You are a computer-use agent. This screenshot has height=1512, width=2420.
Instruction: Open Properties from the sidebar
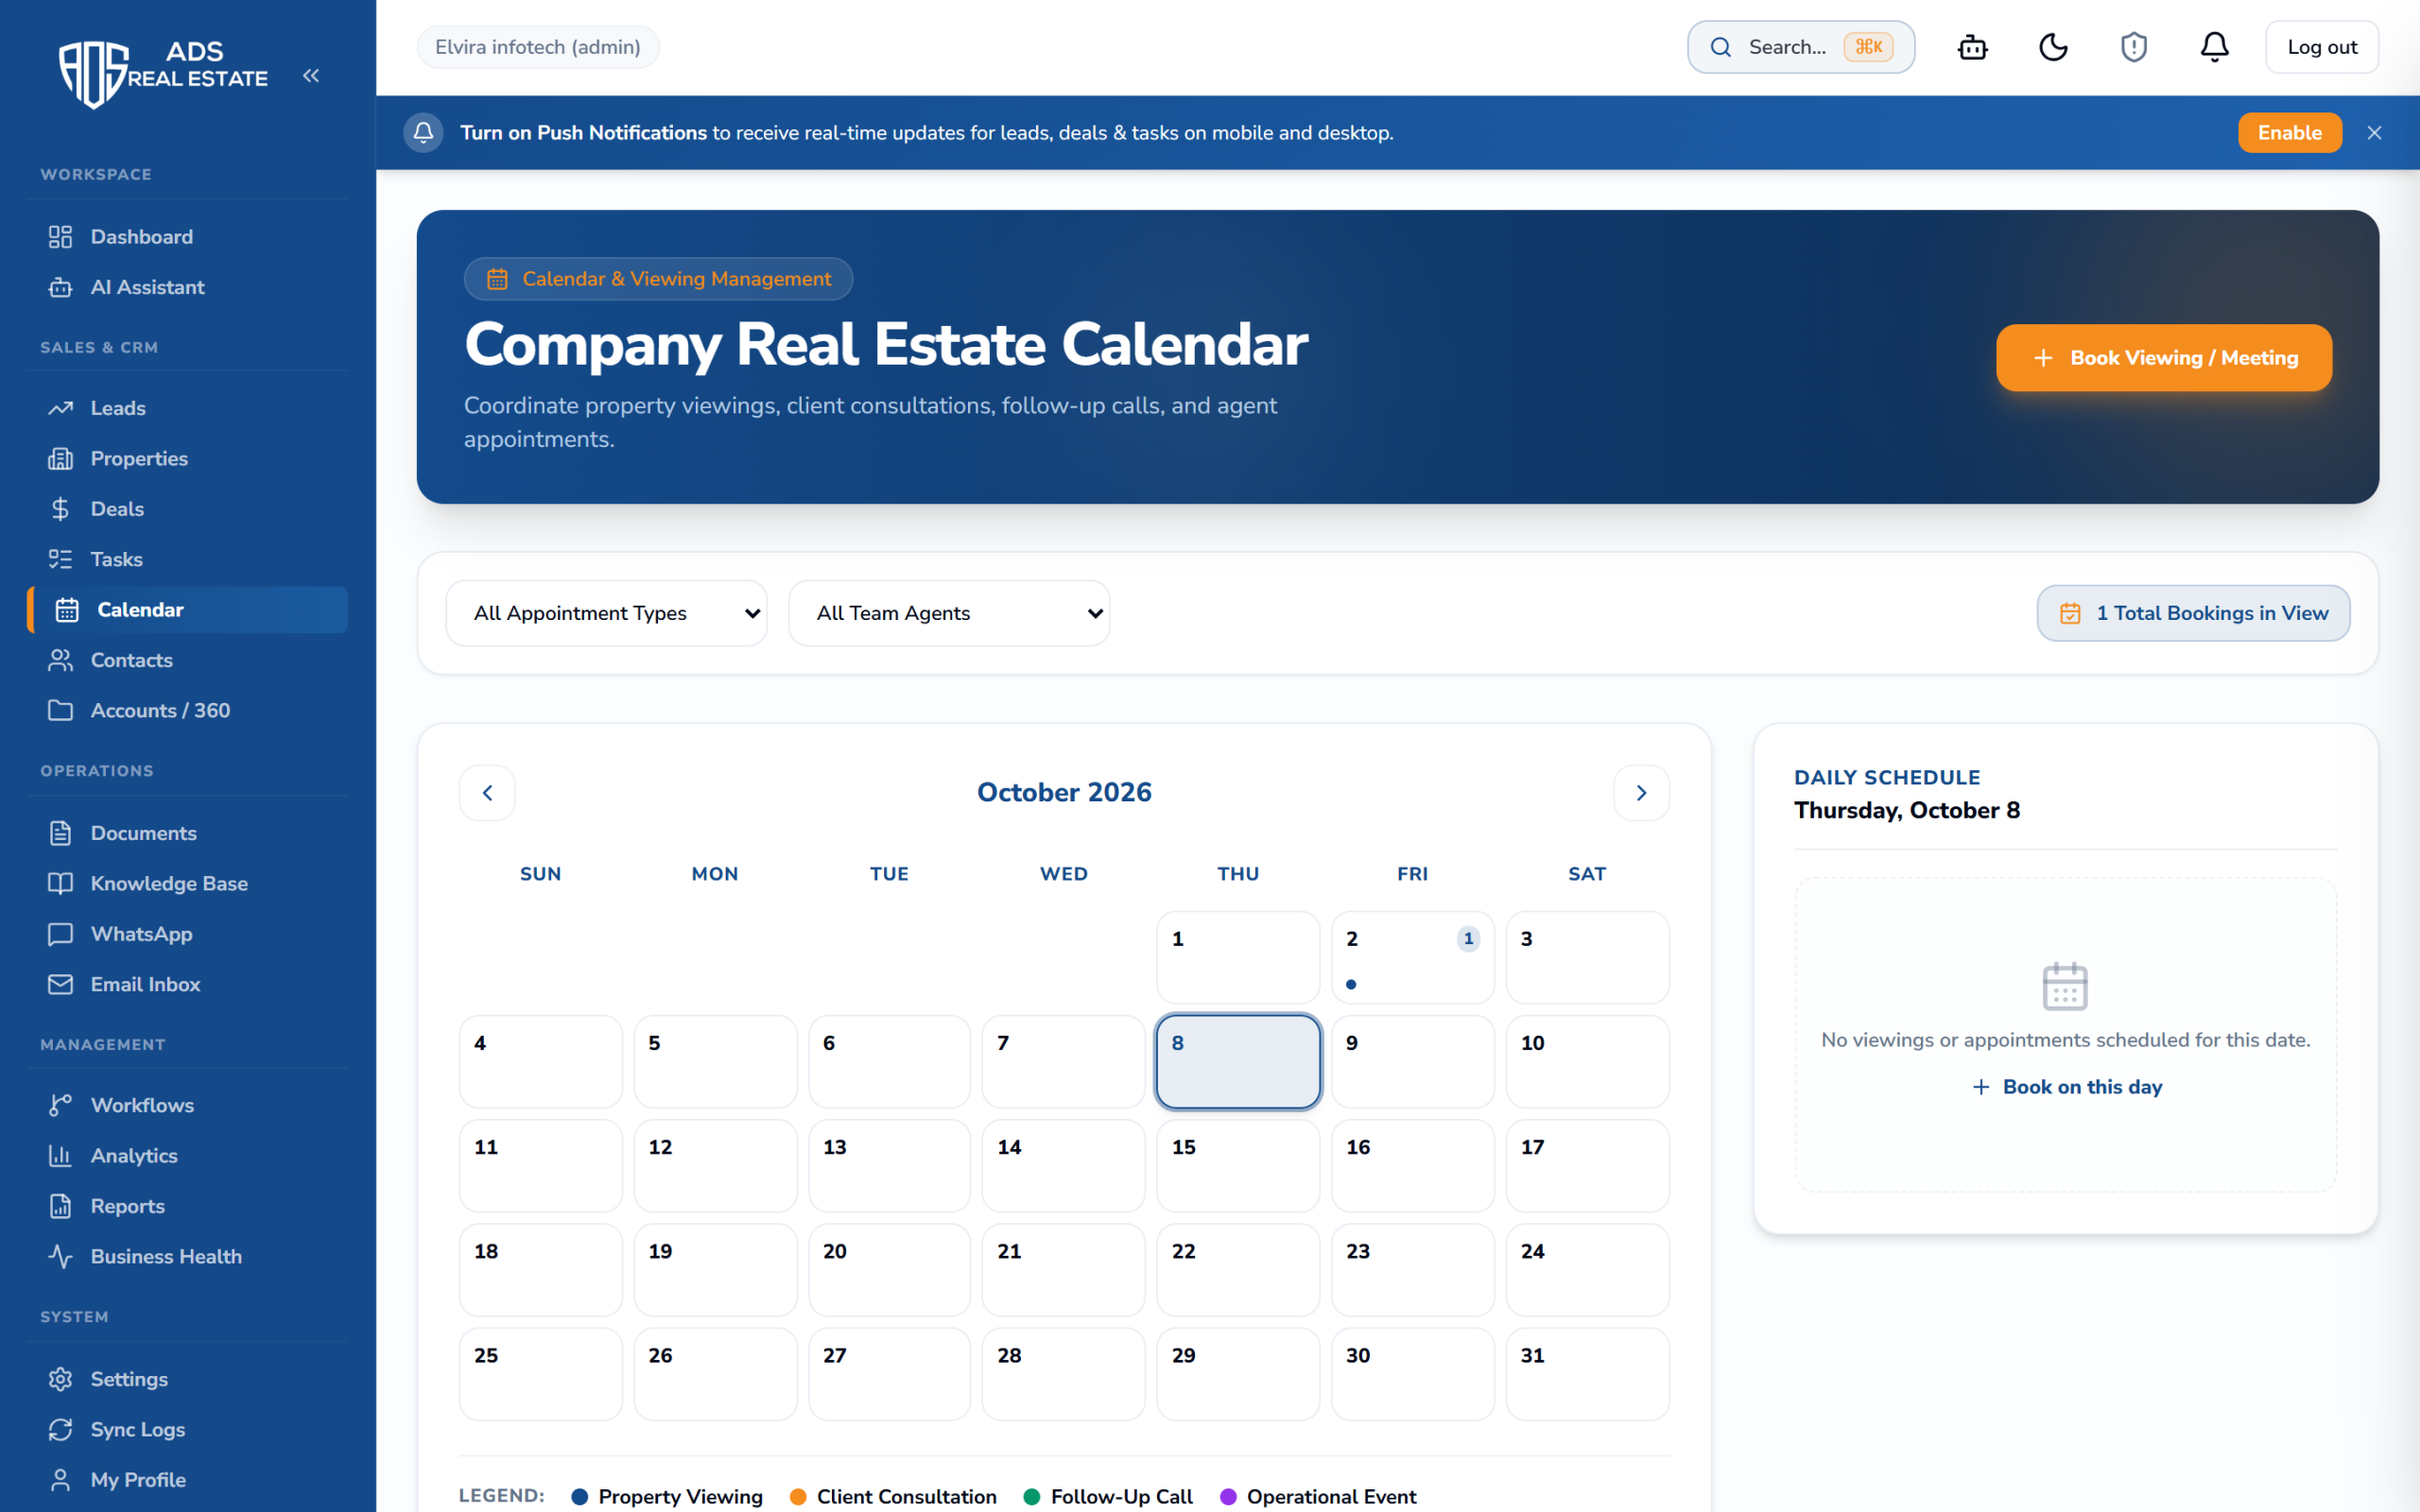click(x=188, y=459)
